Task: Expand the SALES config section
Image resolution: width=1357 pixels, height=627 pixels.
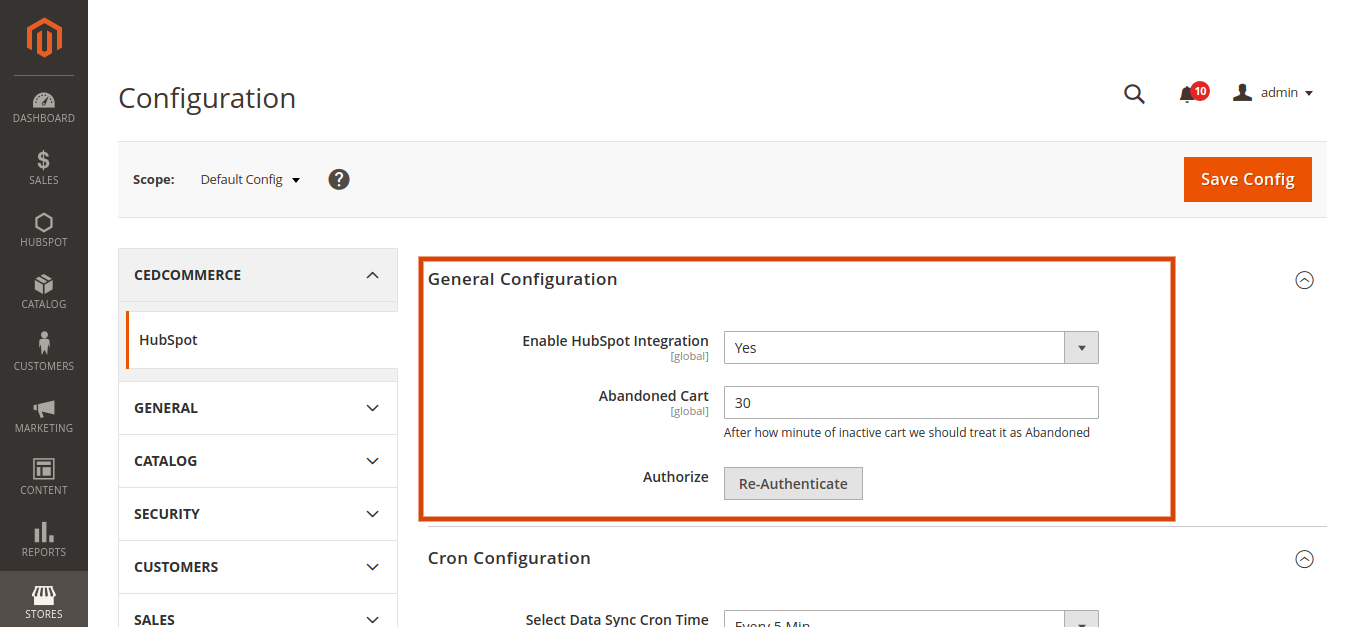Action: tap(258, 612)
